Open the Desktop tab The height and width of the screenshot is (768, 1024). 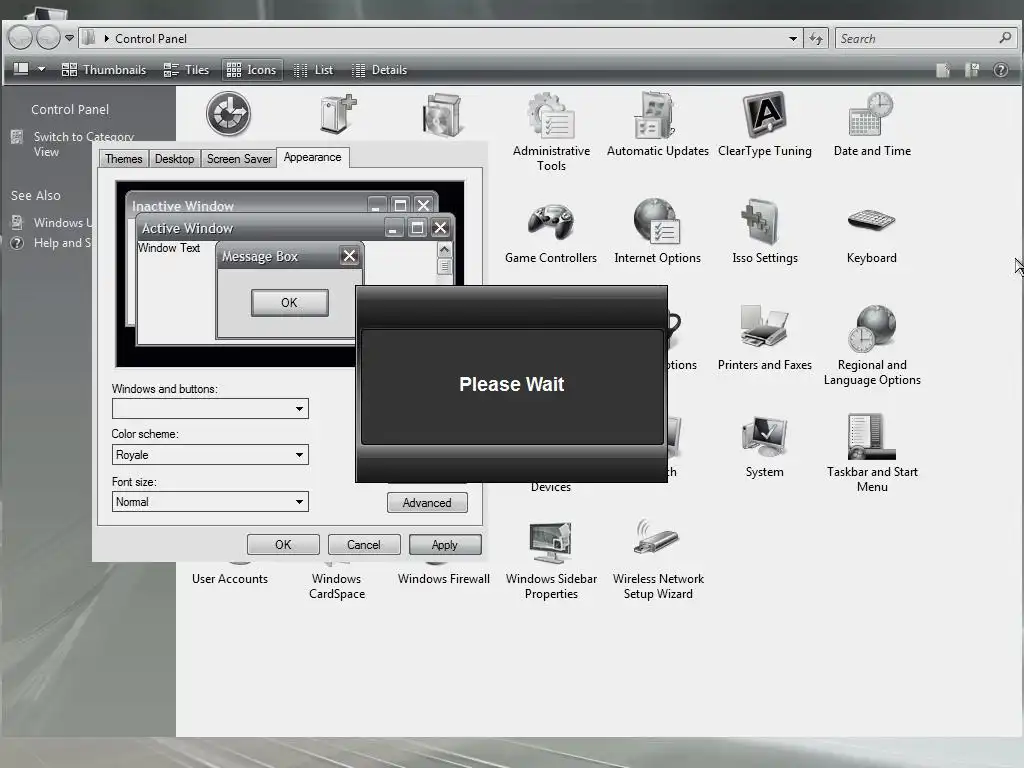[174, 159]
